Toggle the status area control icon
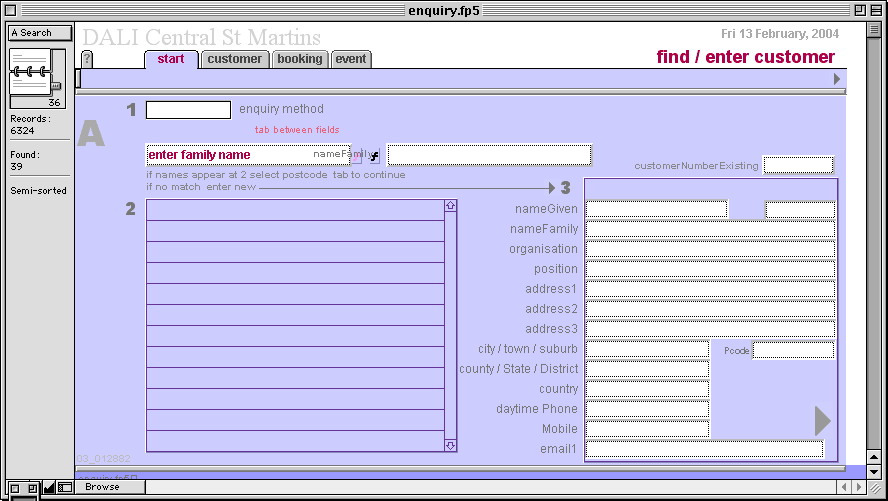888x501 pixels. point(64,487)
